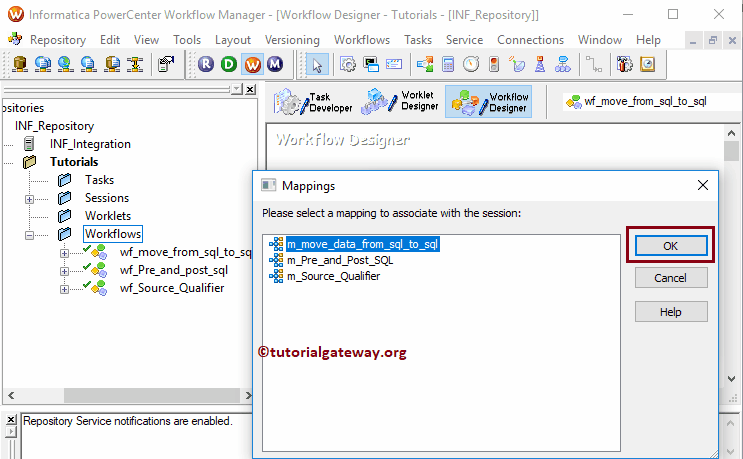Select the orange W Workflow Manager icon
743x459 pixels.
(x=252, y=63)
